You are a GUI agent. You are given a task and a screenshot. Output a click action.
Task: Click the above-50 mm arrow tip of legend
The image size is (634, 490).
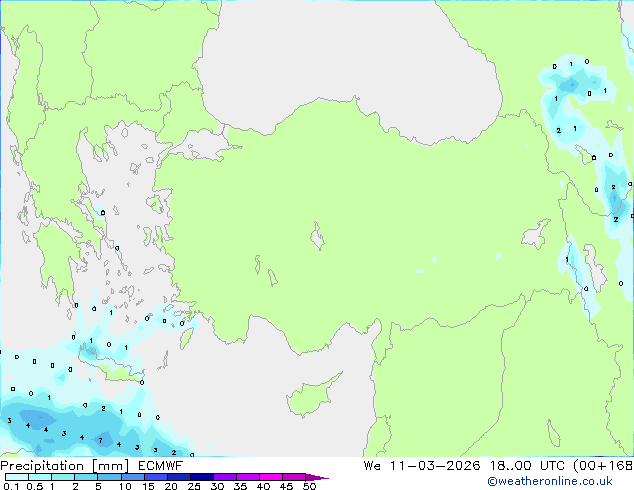tap(317, 477)
